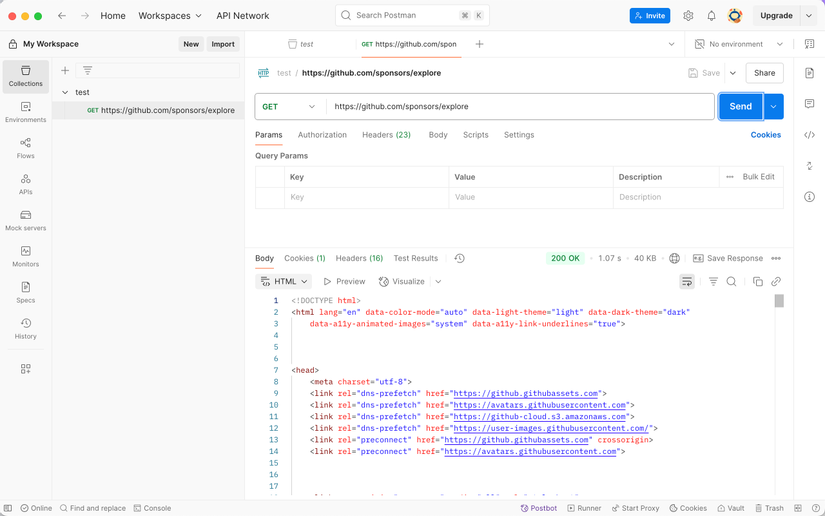
Task: Open the settings gear icon
Action: click(688, 16)
